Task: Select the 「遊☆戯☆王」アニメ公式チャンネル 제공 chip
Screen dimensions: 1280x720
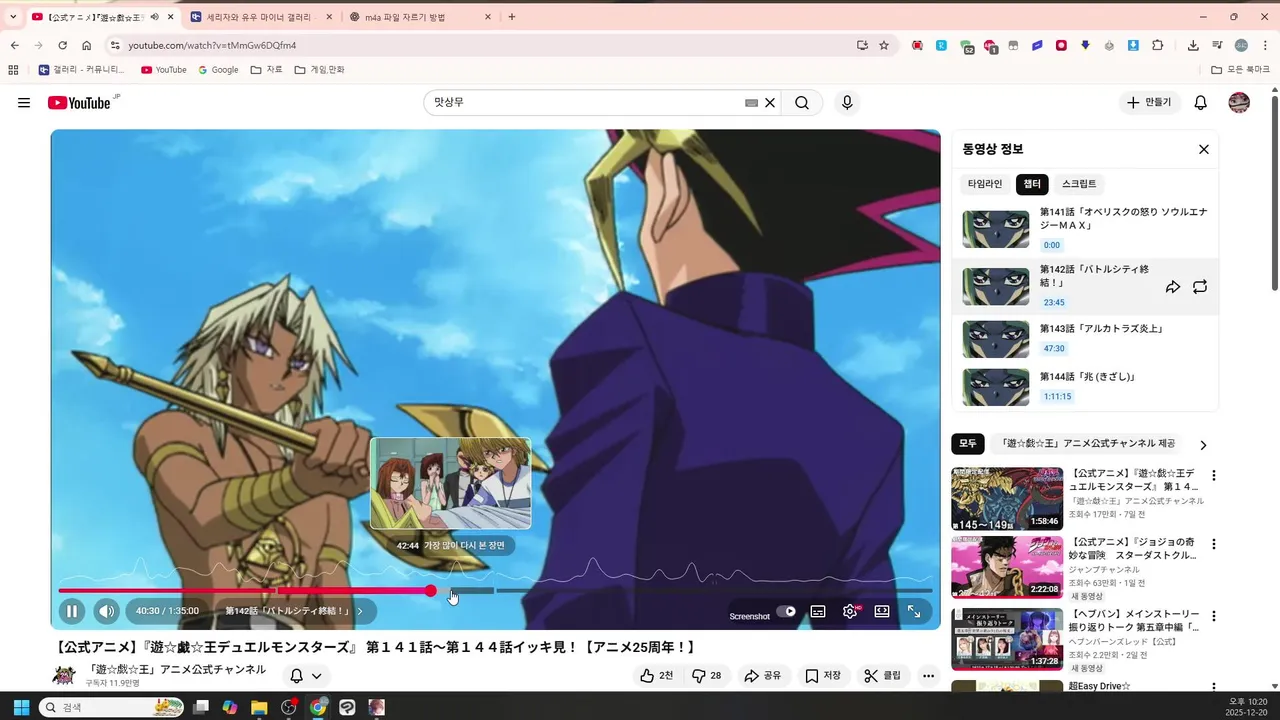Action: [1087, 443]
